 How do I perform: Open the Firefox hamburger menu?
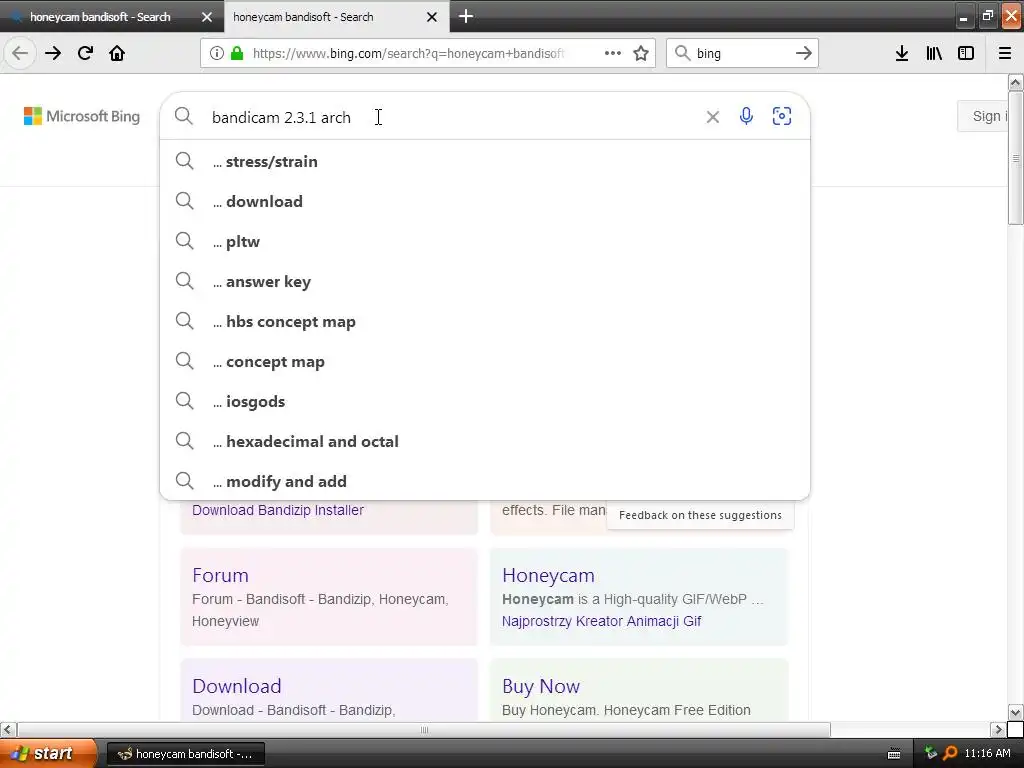(x=1005, y=53)
